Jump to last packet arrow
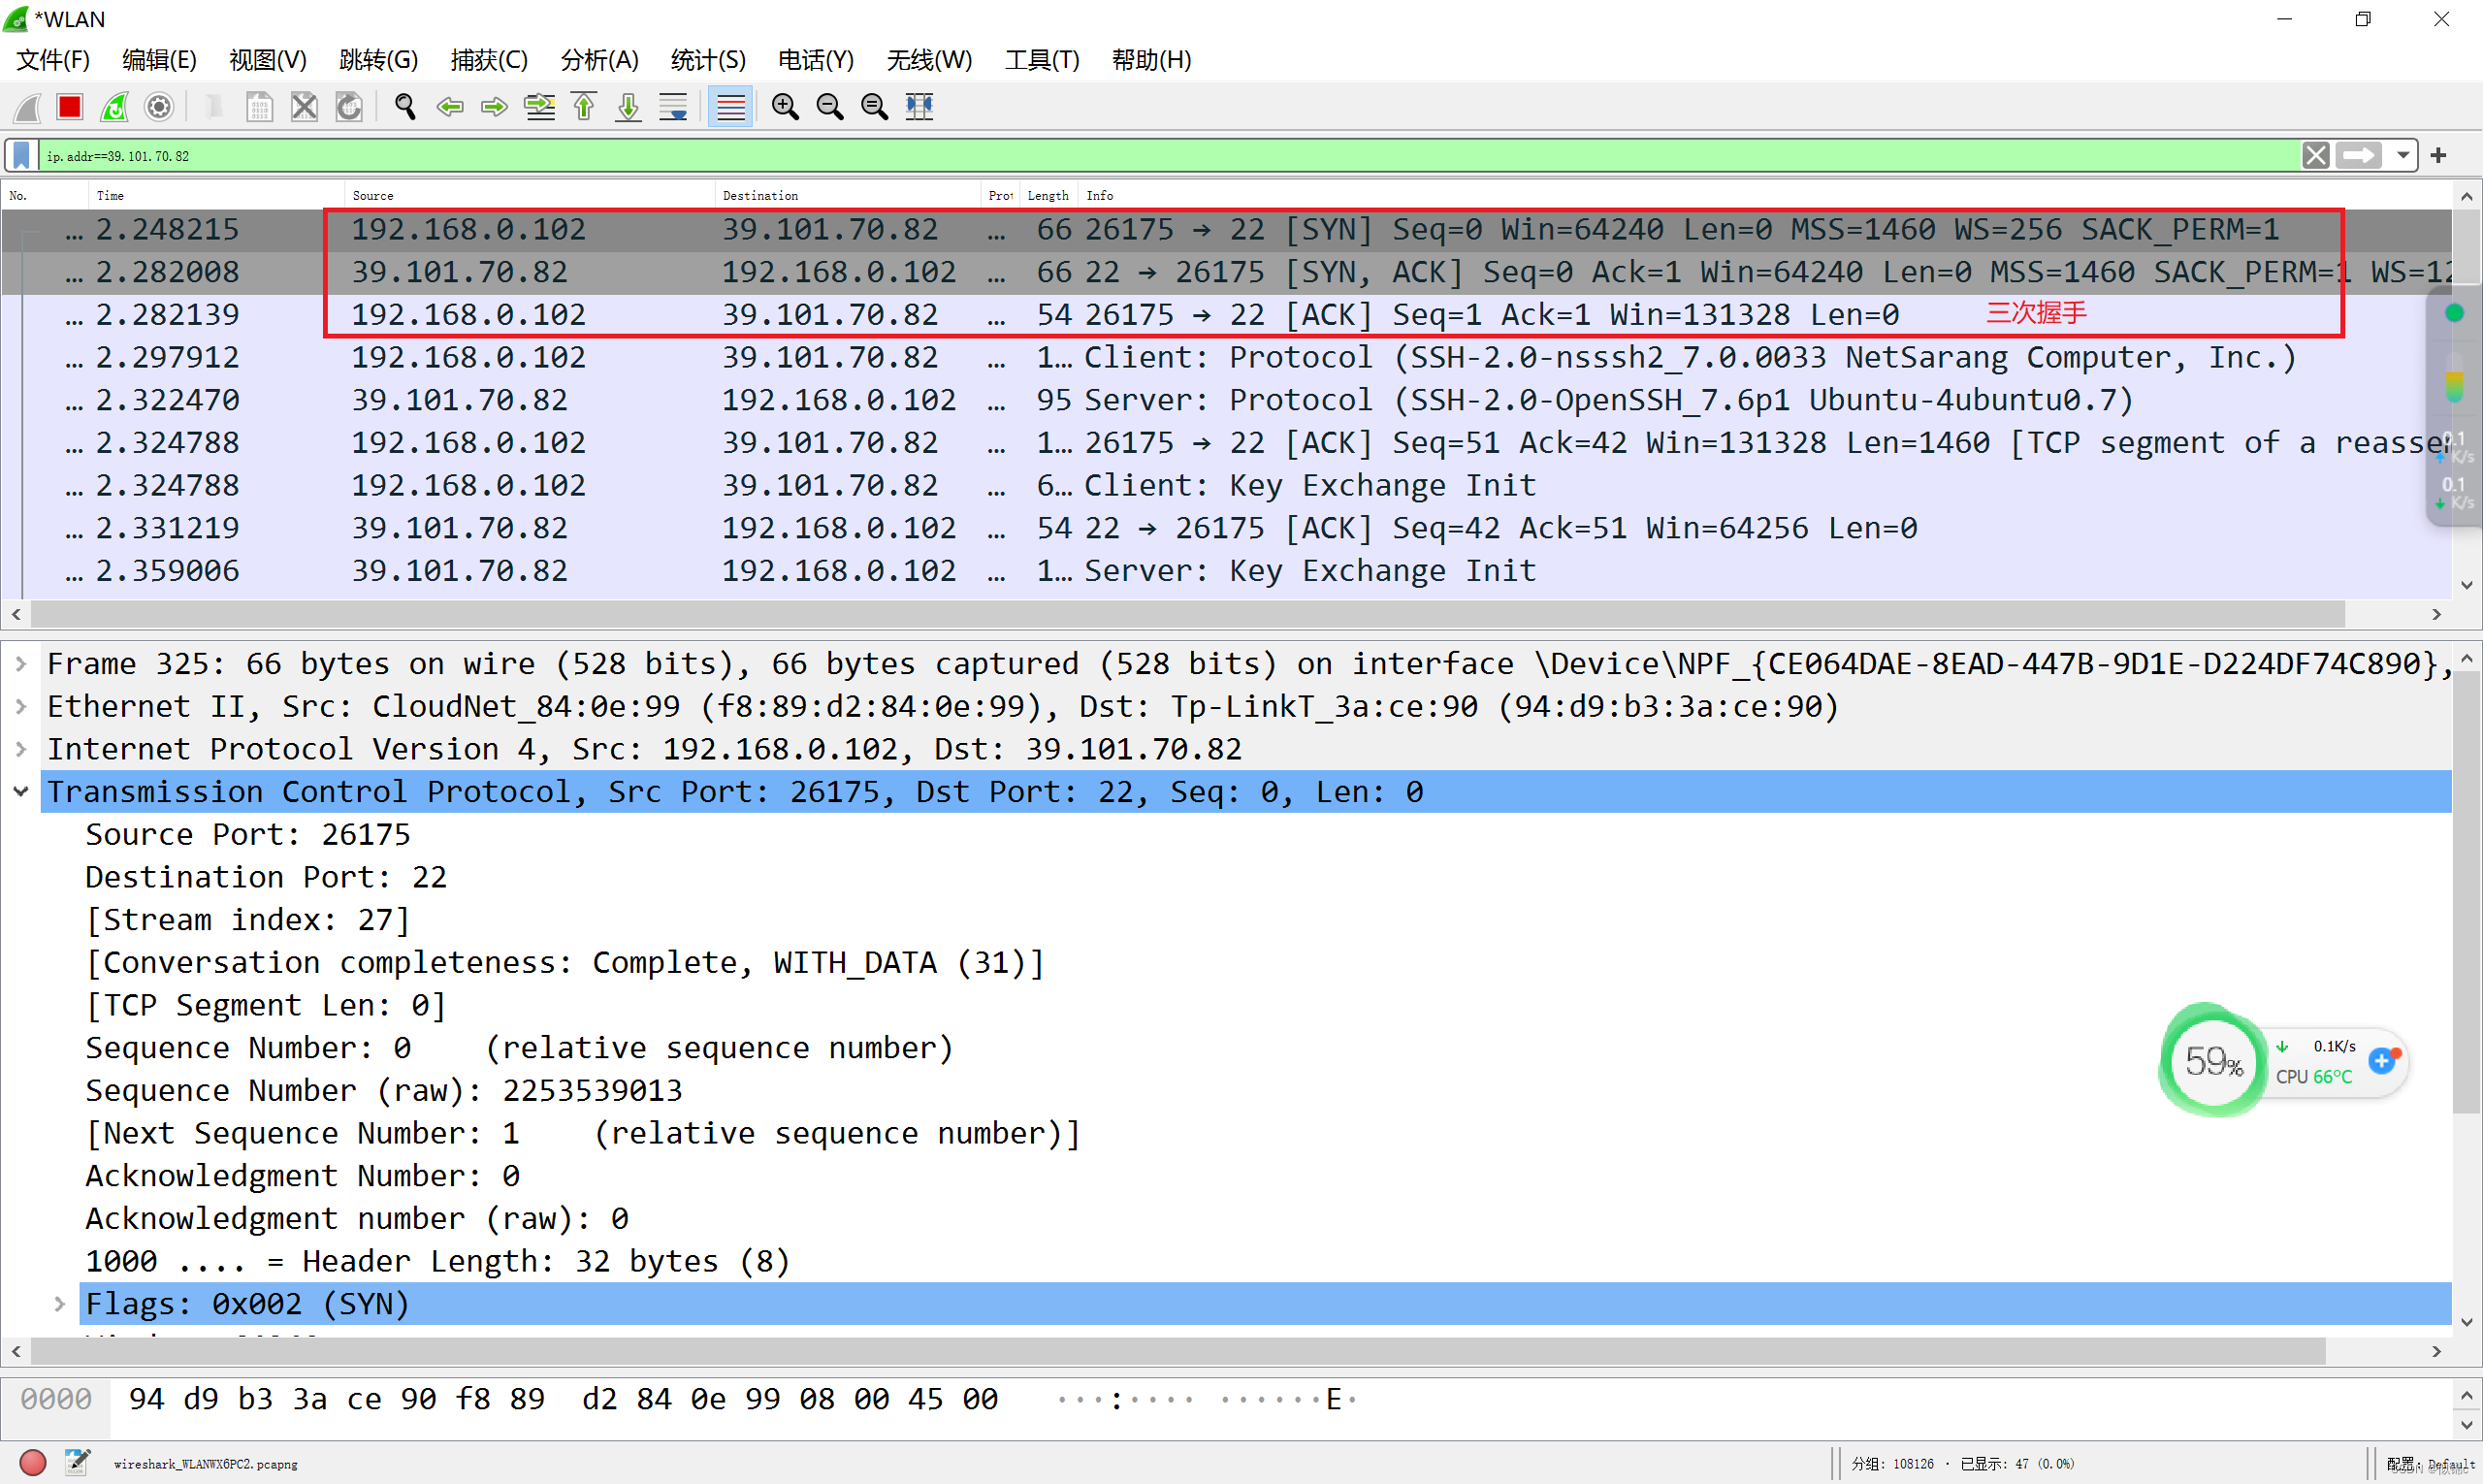The height and width of the screenshot is (1484, 2483). pos(628,107)
